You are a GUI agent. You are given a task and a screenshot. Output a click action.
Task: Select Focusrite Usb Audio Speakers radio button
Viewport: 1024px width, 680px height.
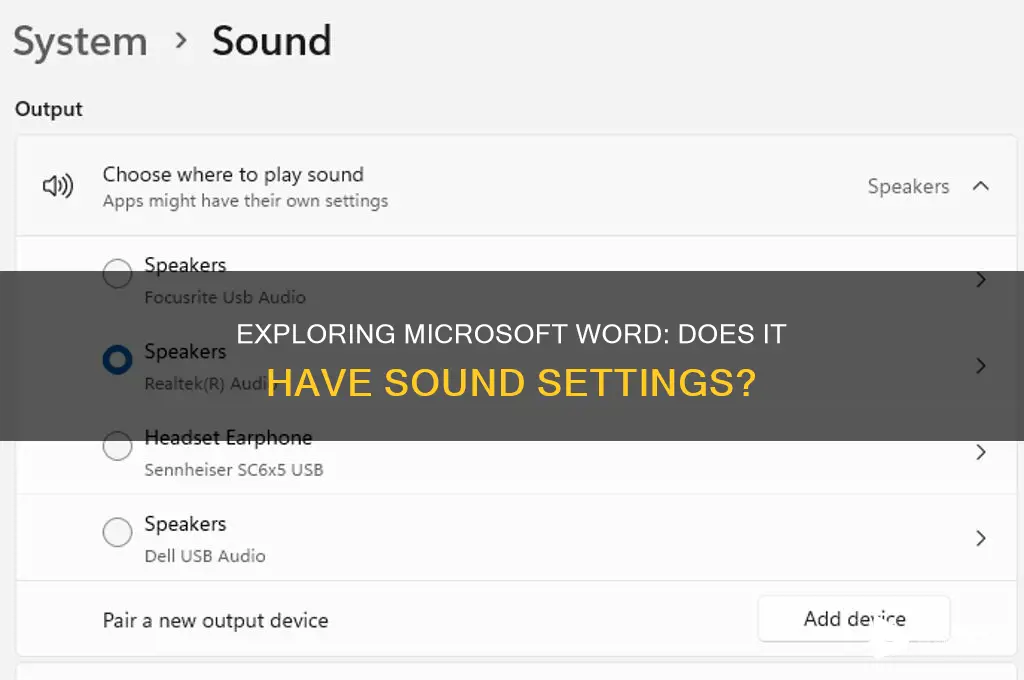(118, 274)
